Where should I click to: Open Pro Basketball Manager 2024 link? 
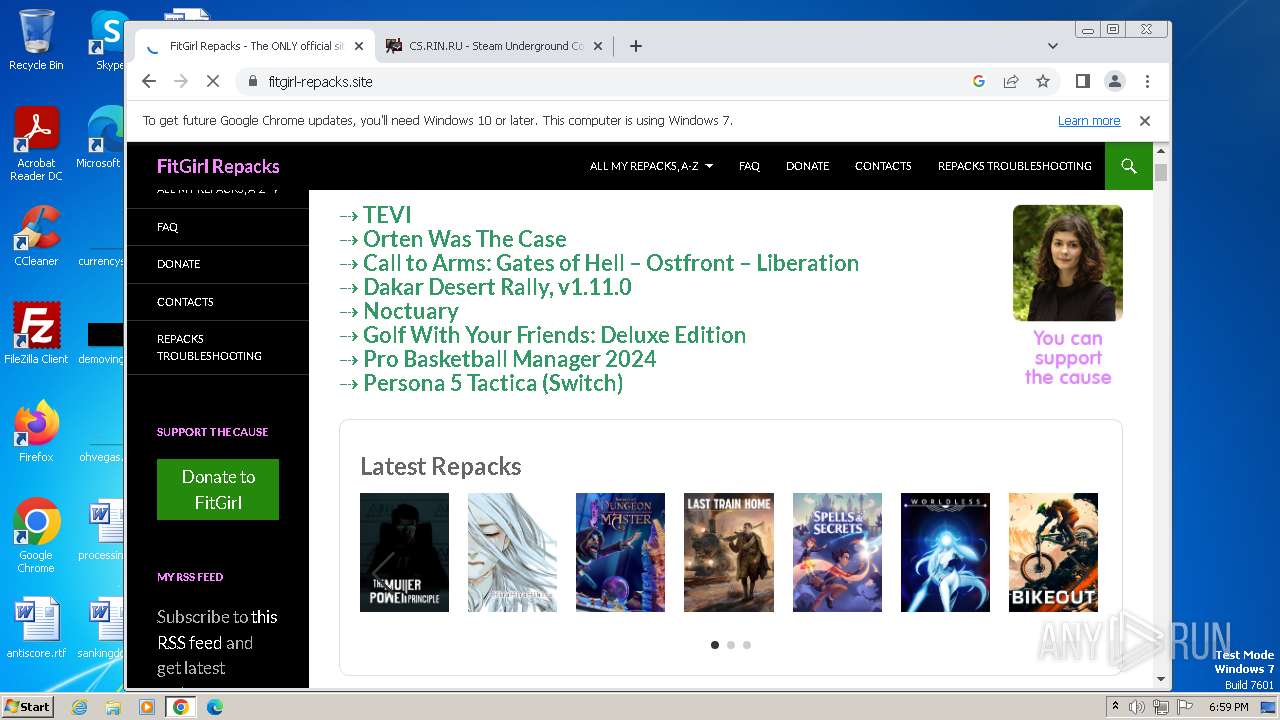(510, 359)
